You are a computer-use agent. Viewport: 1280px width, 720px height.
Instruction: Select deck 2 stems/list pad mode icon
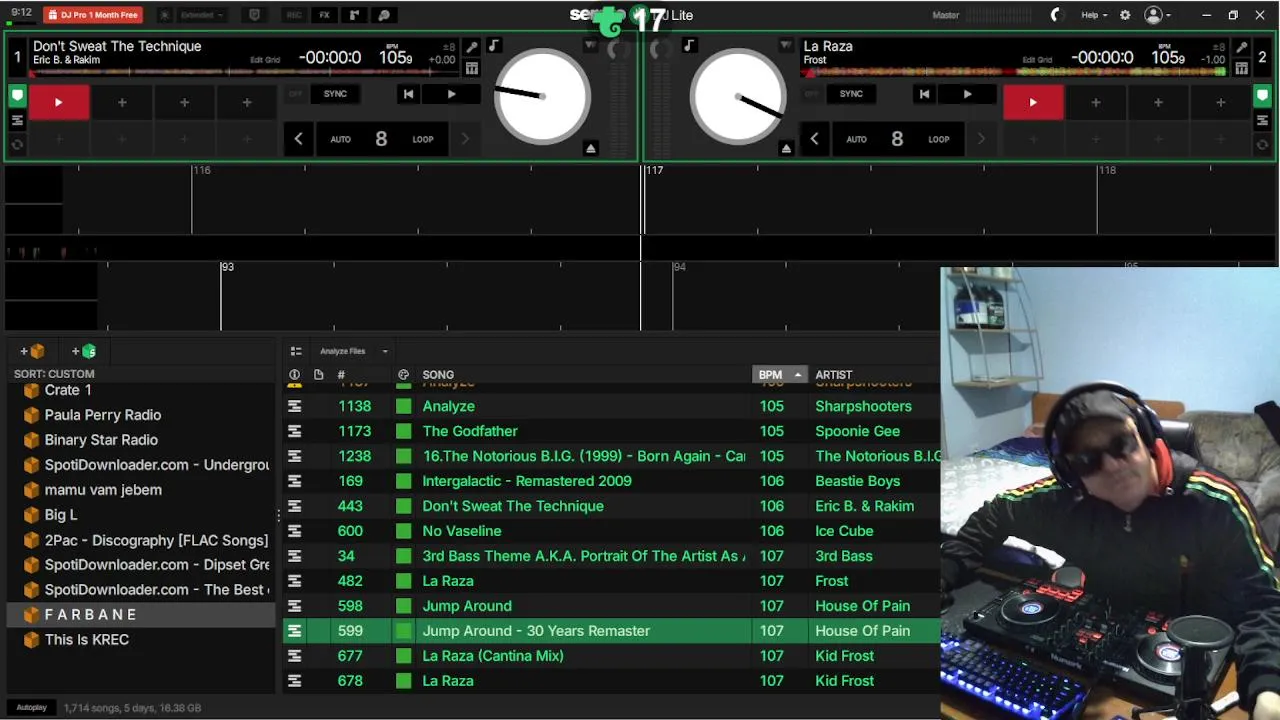tap(1262, 120)
